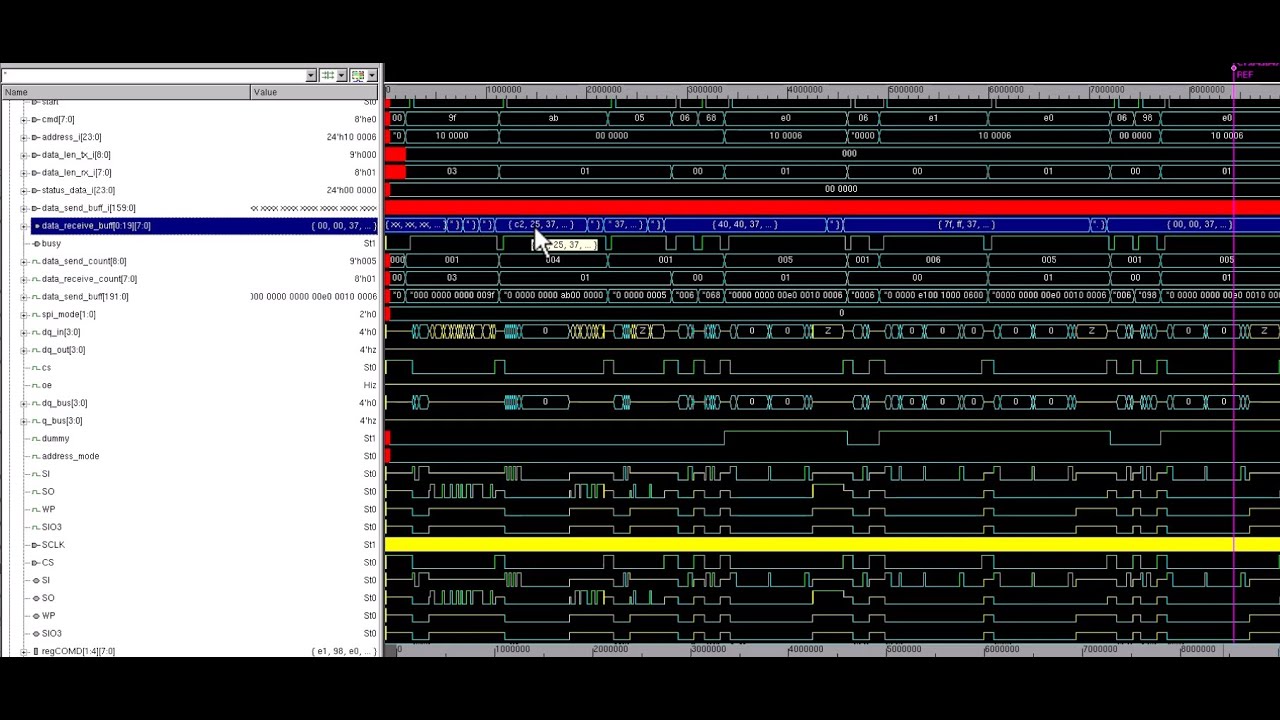Click input port icon of data_send_buff_i[159:0]
Image resolution: width=1280 pixels, height=720 pixels.
click(x=35, y=208)
